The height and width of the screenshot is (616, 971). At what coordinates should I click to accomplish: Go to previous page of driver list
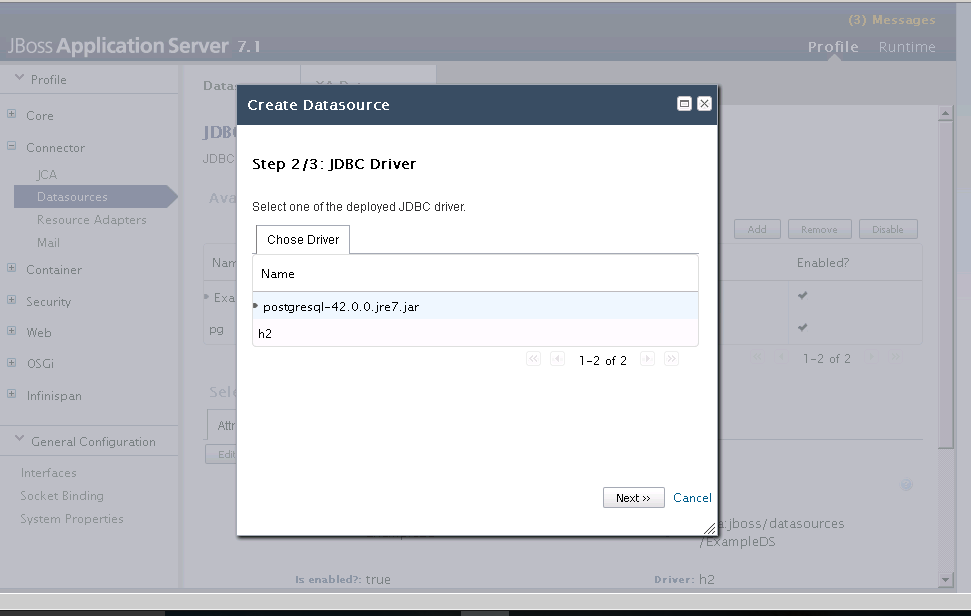(x=557, y=359)
